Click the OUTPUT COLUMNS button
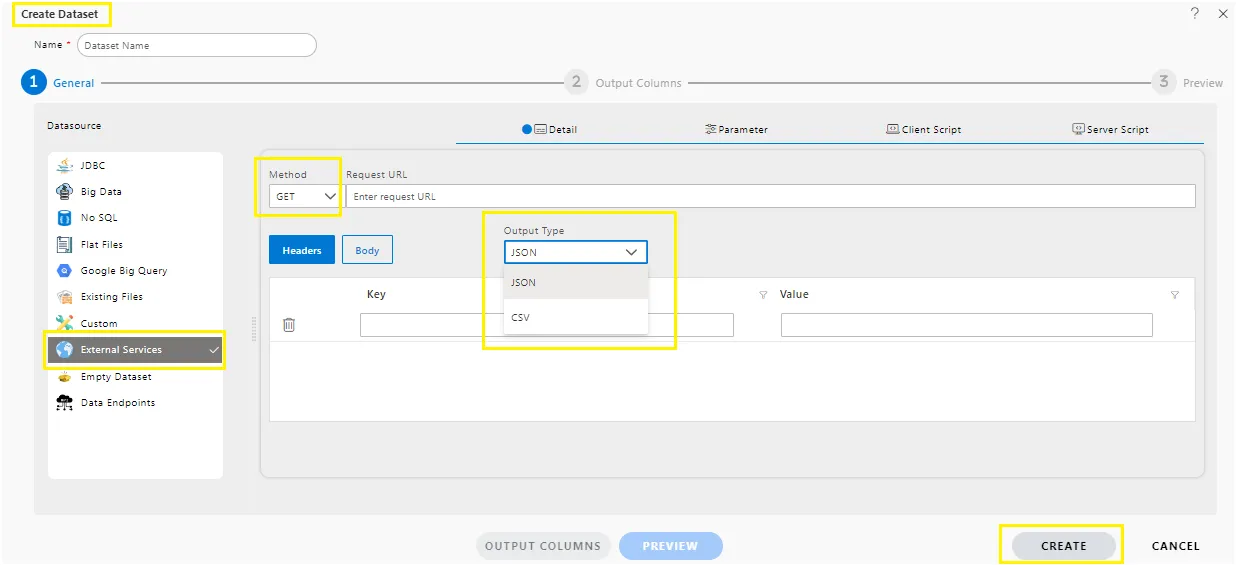This screenshot has height=565, width=1237. [x=543, y=546]
